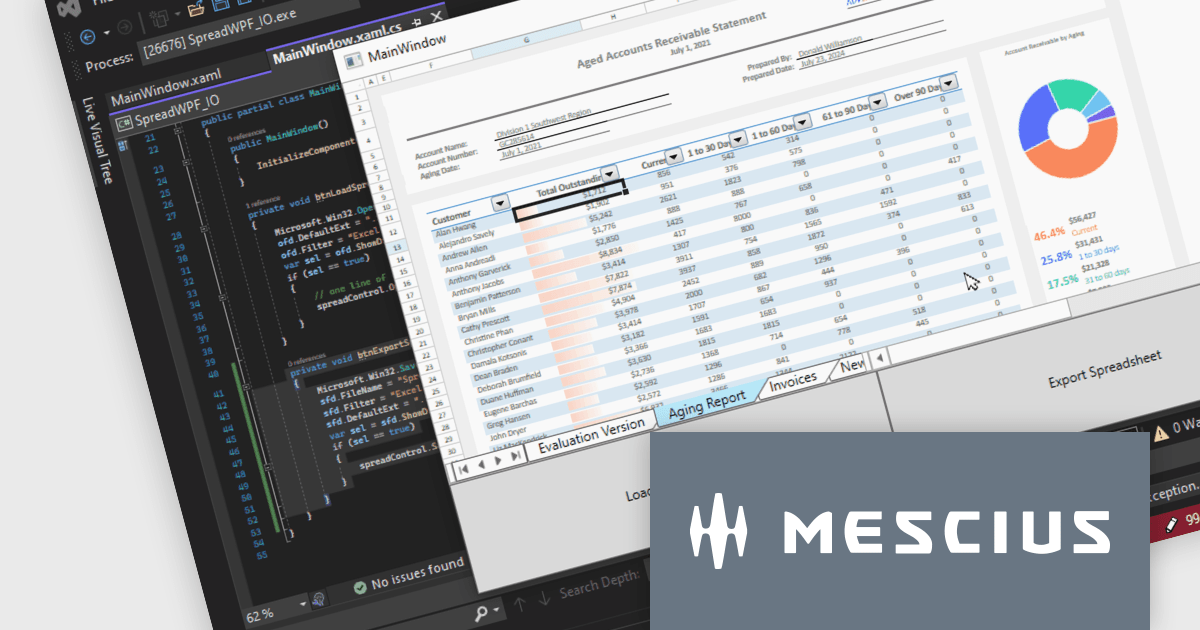This screenshot has width=1200, height=630.
Task: Select the Invoices sheet tab
Action: coord(793,378)
